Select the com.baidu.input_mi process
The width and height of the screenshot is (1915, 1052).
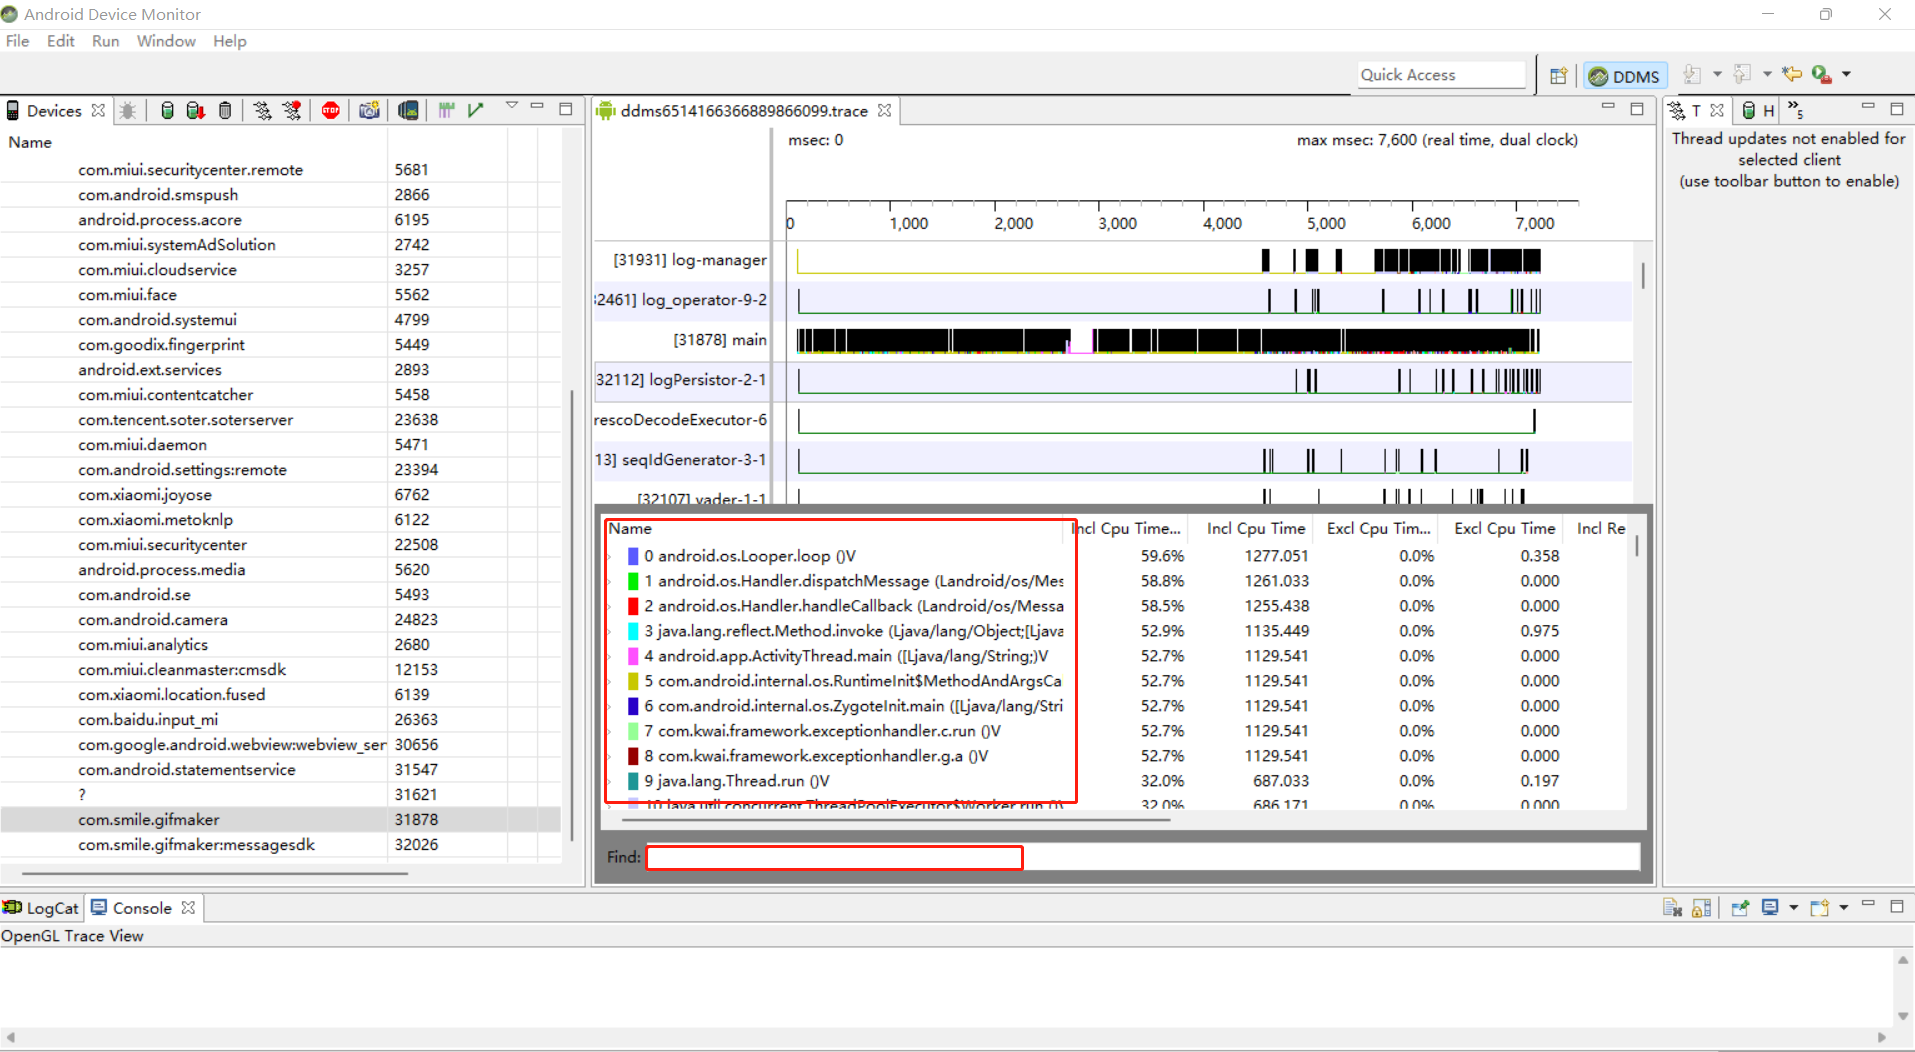280,719
